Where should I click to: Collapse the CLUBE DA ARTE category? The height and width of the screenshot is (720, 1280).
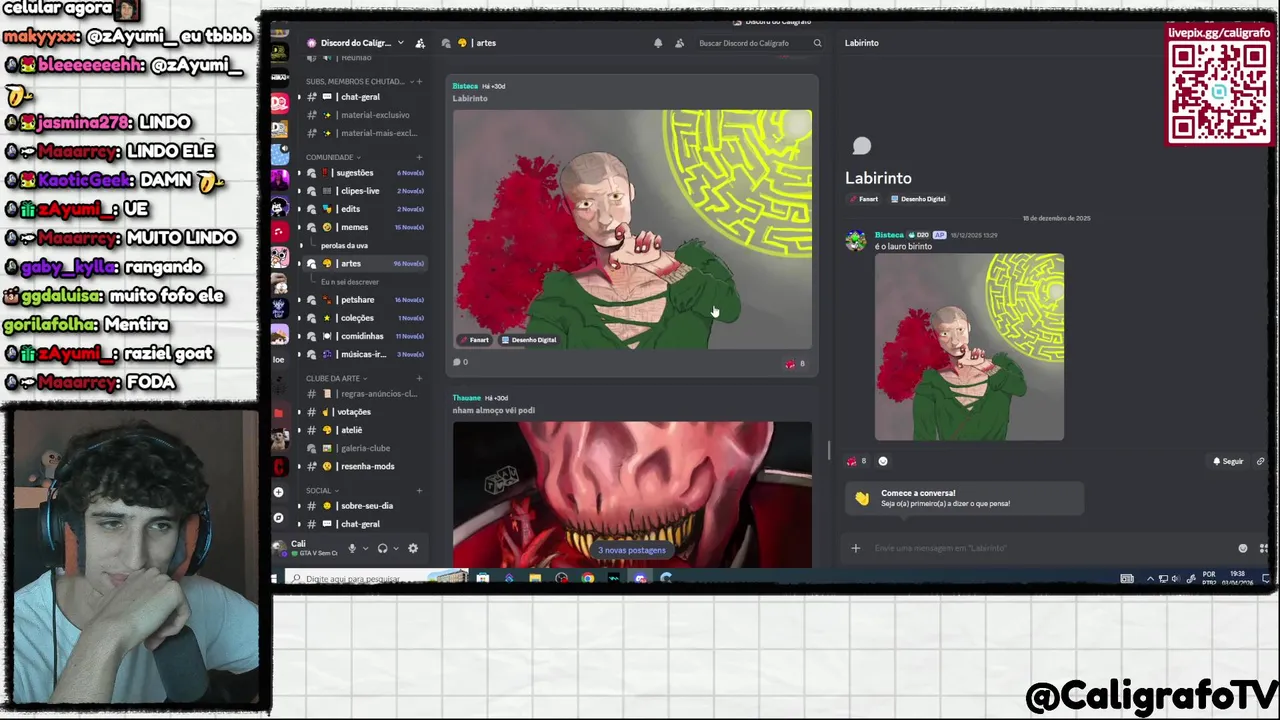(336, 378)
